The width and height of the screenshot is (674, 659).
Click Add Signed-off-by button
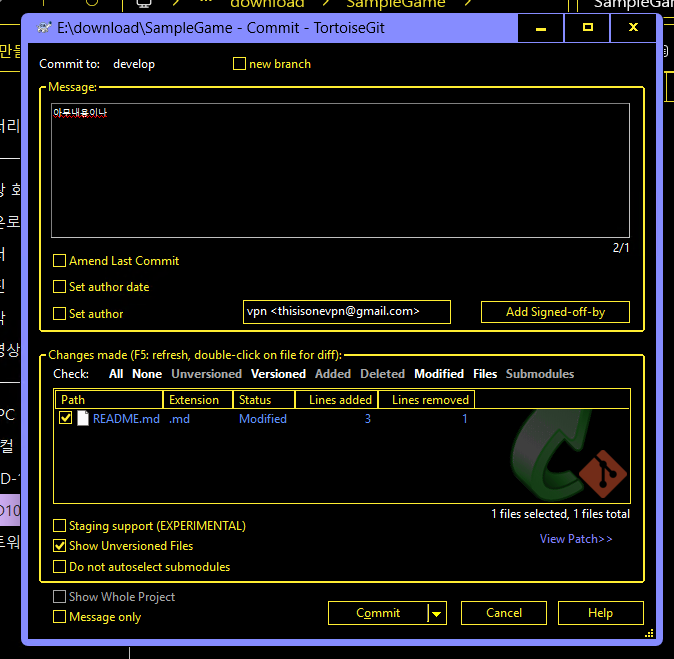click(555, 312)
